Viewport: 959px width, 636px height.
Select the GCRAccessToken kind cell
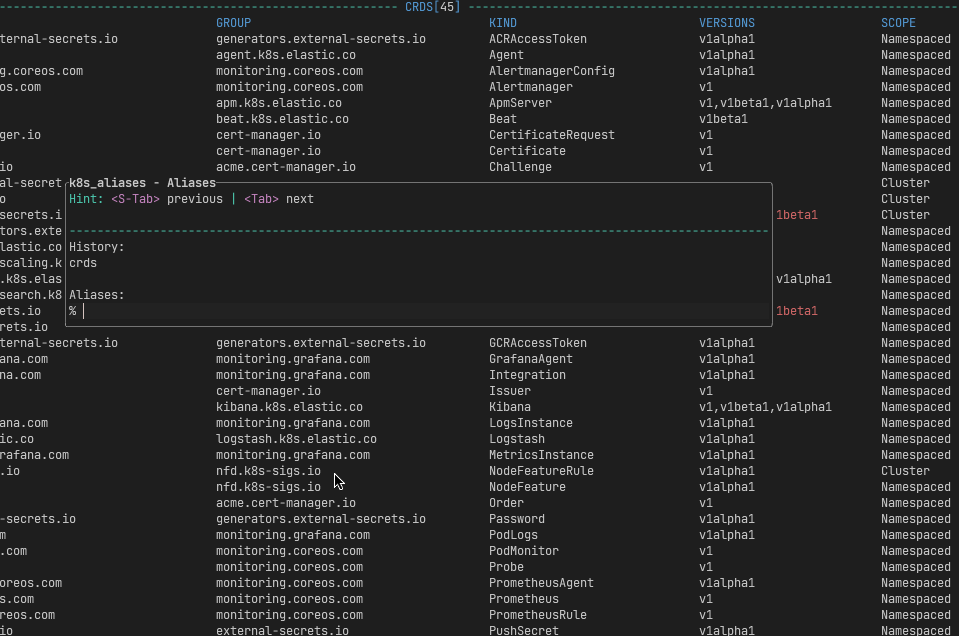tap(538, 343)
